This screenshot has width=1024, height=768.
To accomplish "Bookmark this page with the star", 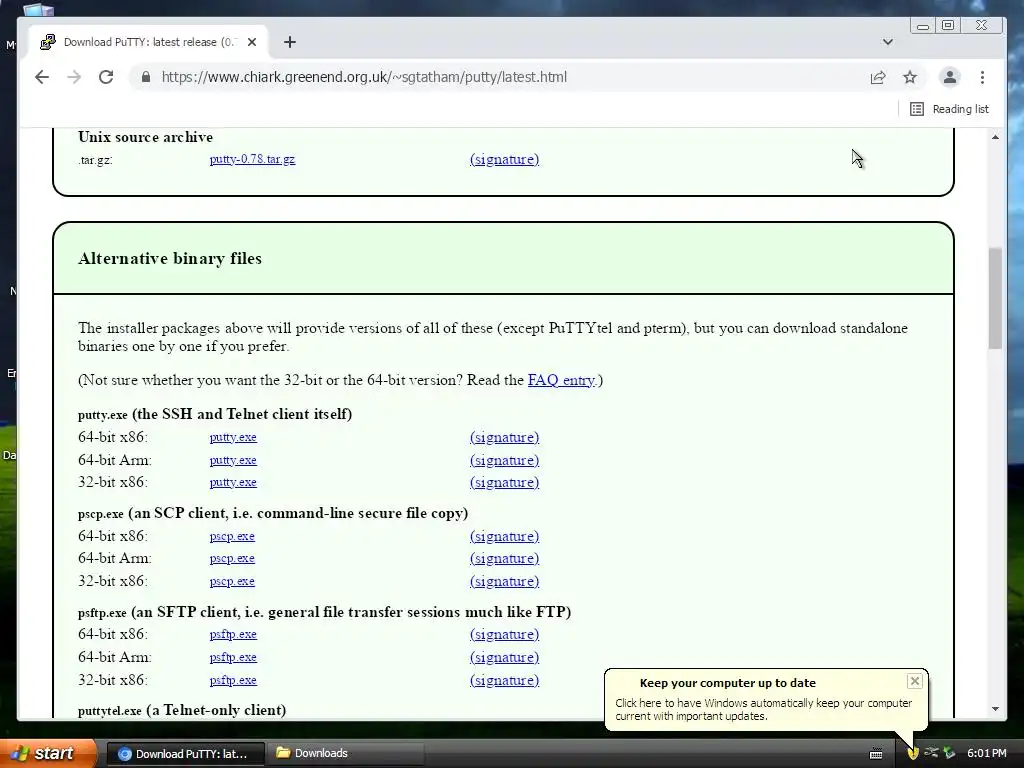I will click(x=910, y=77).
